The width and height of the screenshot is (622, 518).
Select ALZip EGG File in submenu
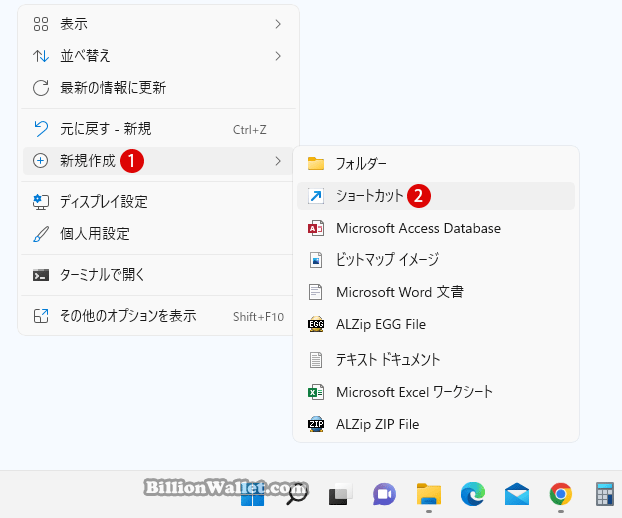[x=436, y=324]
